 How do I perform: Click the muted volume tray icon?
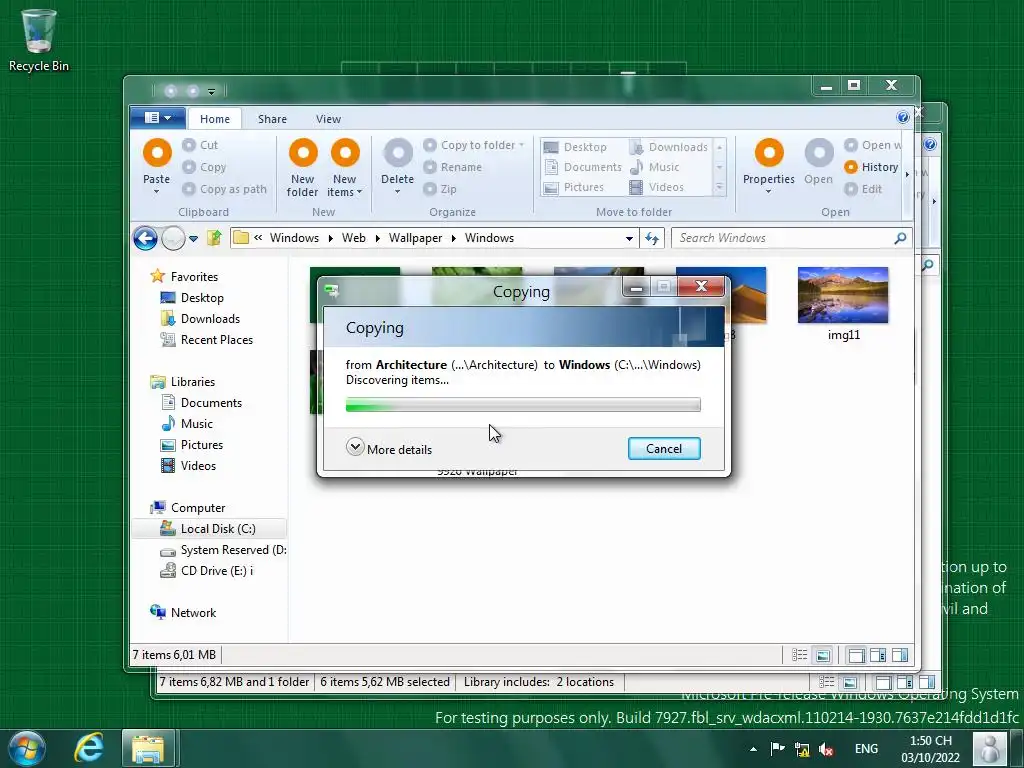click(826, 750)
